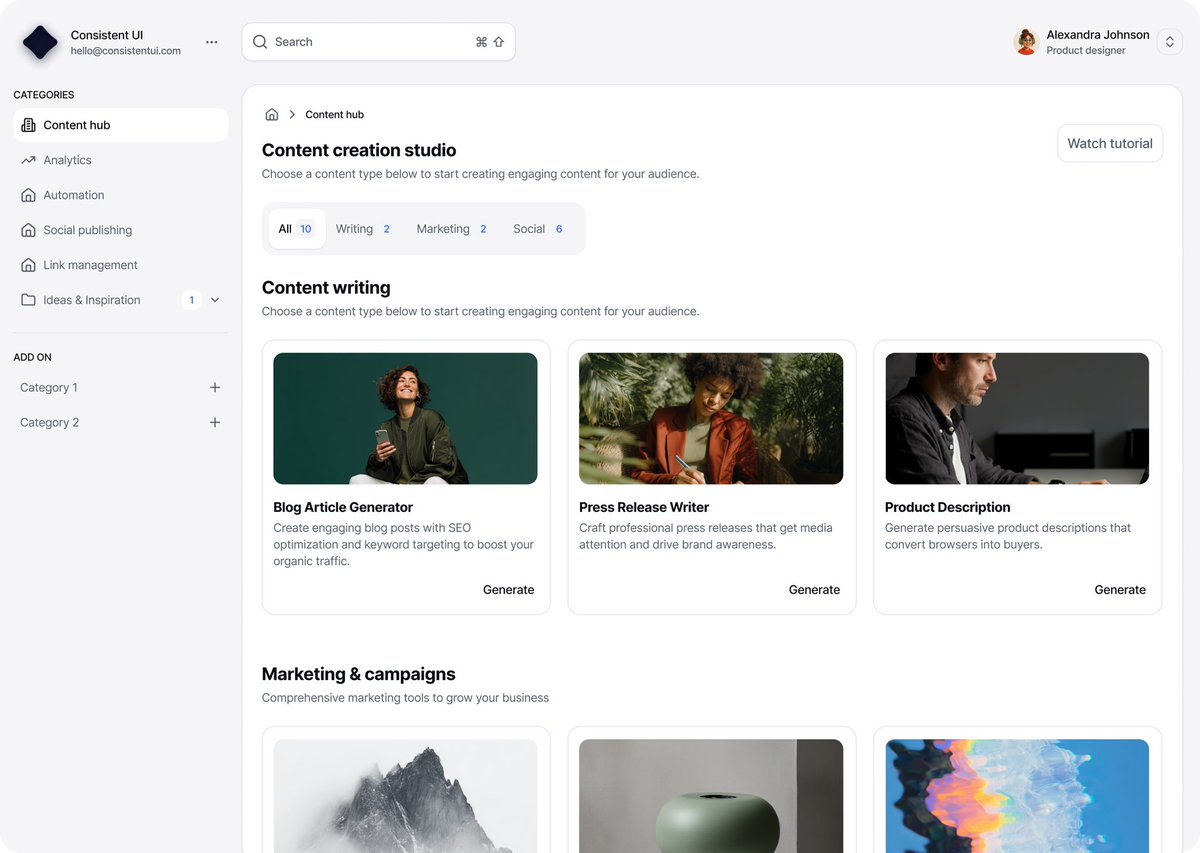Click the Watch tutorial button
This screenshot has height=853, width=1200.
click(x=1110, y=143)
